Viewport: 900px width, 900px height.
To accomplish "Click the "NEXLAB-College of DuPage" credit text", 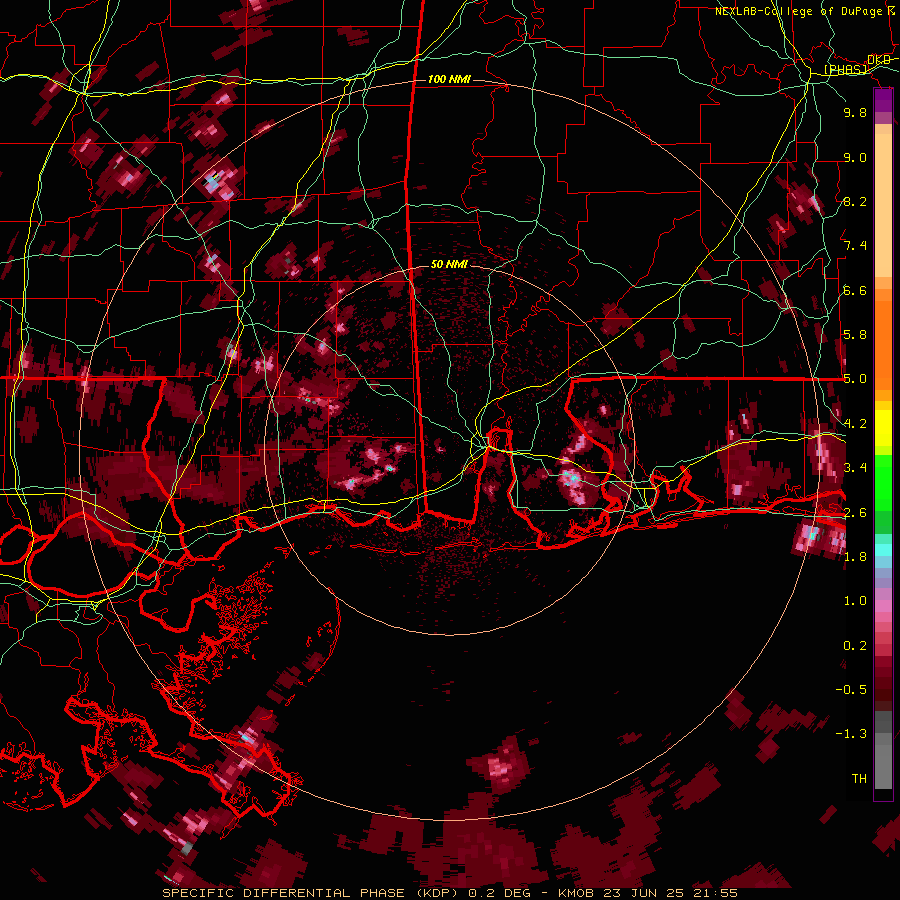I will (798, 11).
